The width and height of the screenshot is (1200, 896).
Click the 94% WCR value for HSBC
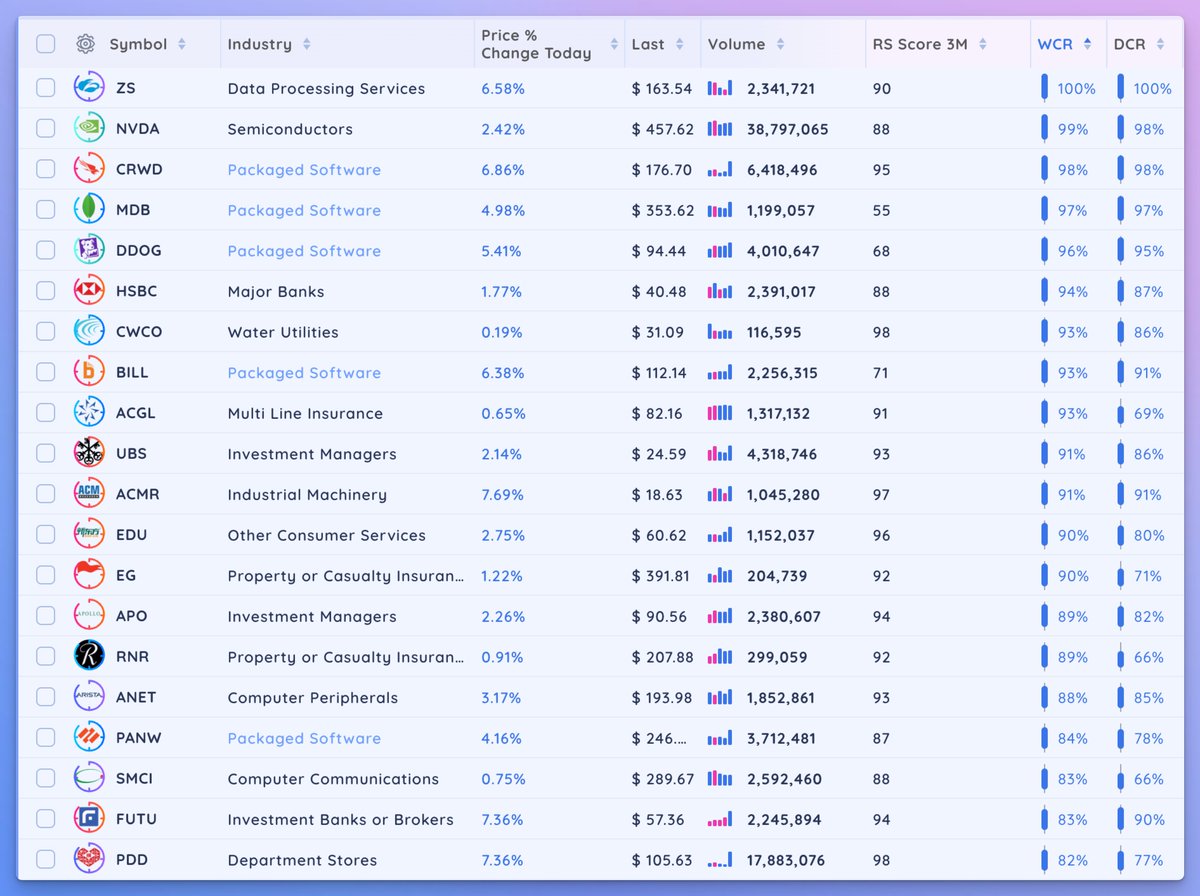(1072, 291)
